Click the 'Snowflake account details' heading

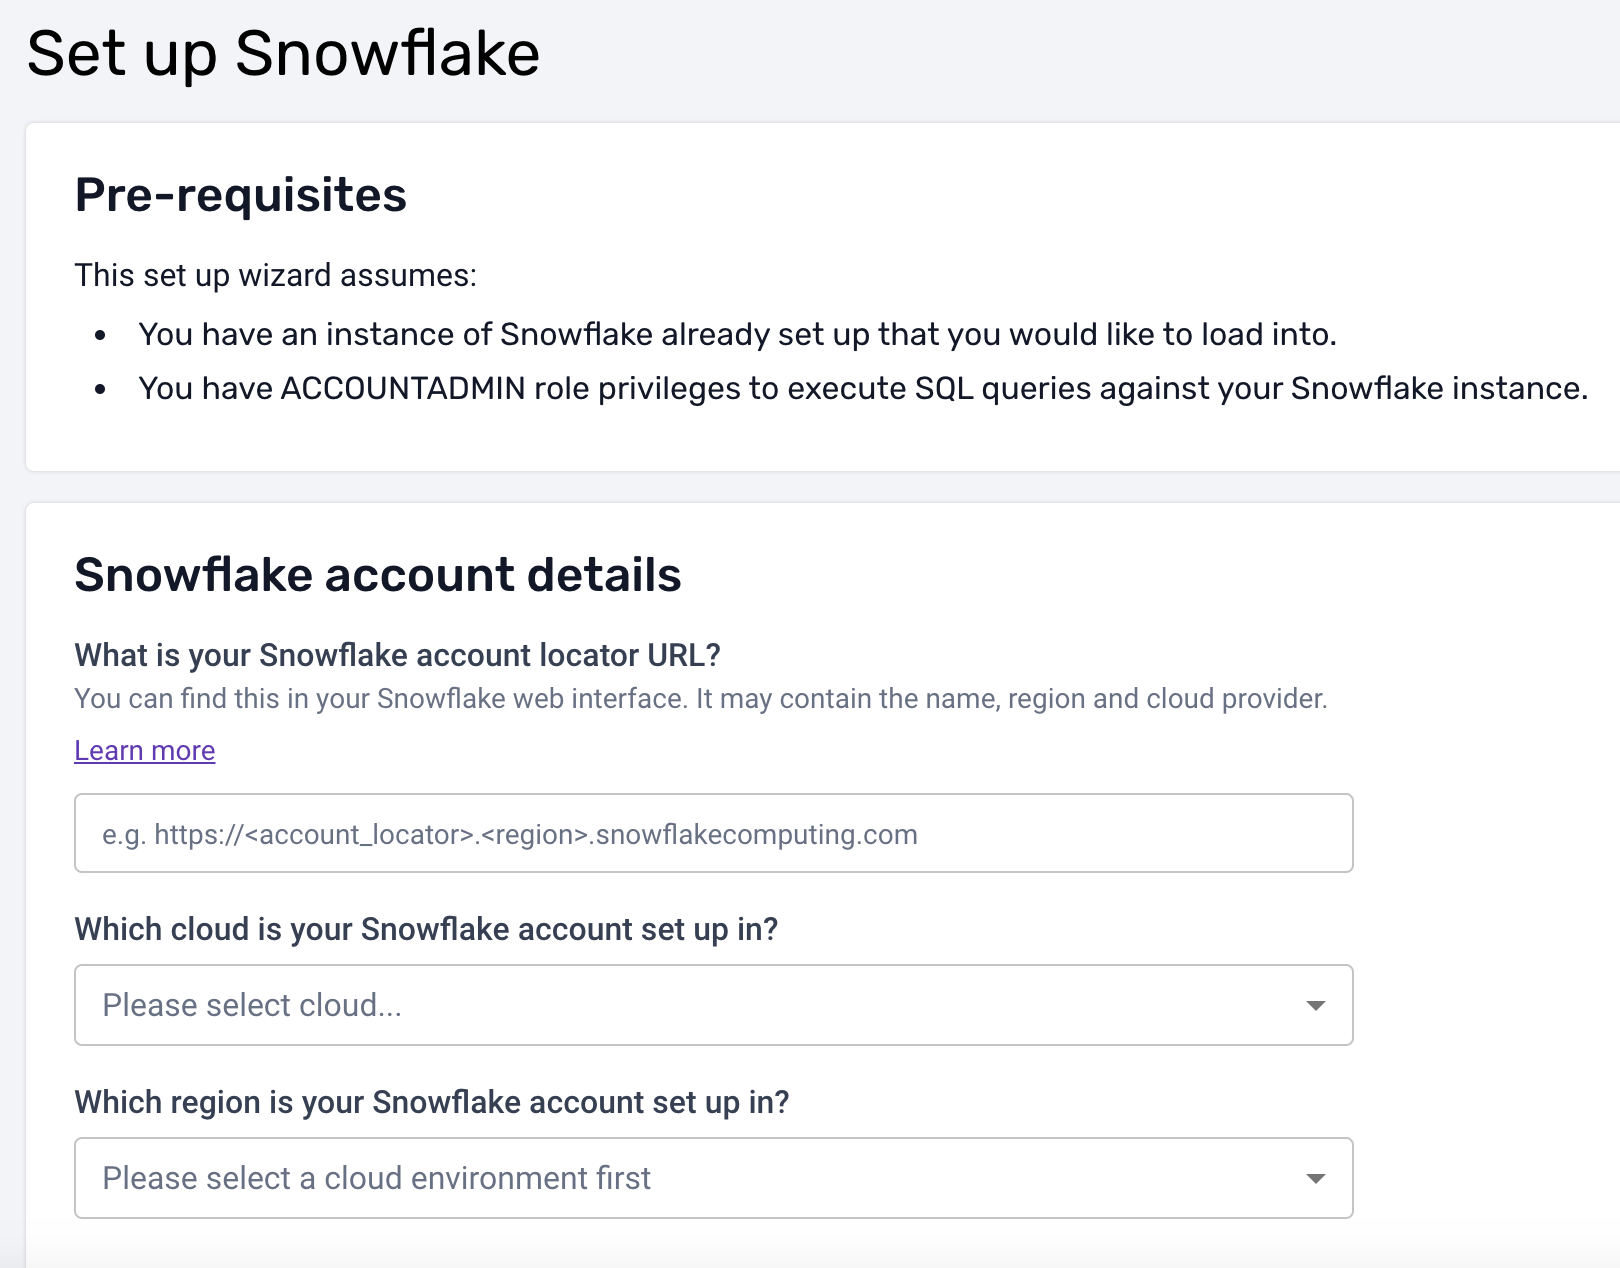click(377, 575)
